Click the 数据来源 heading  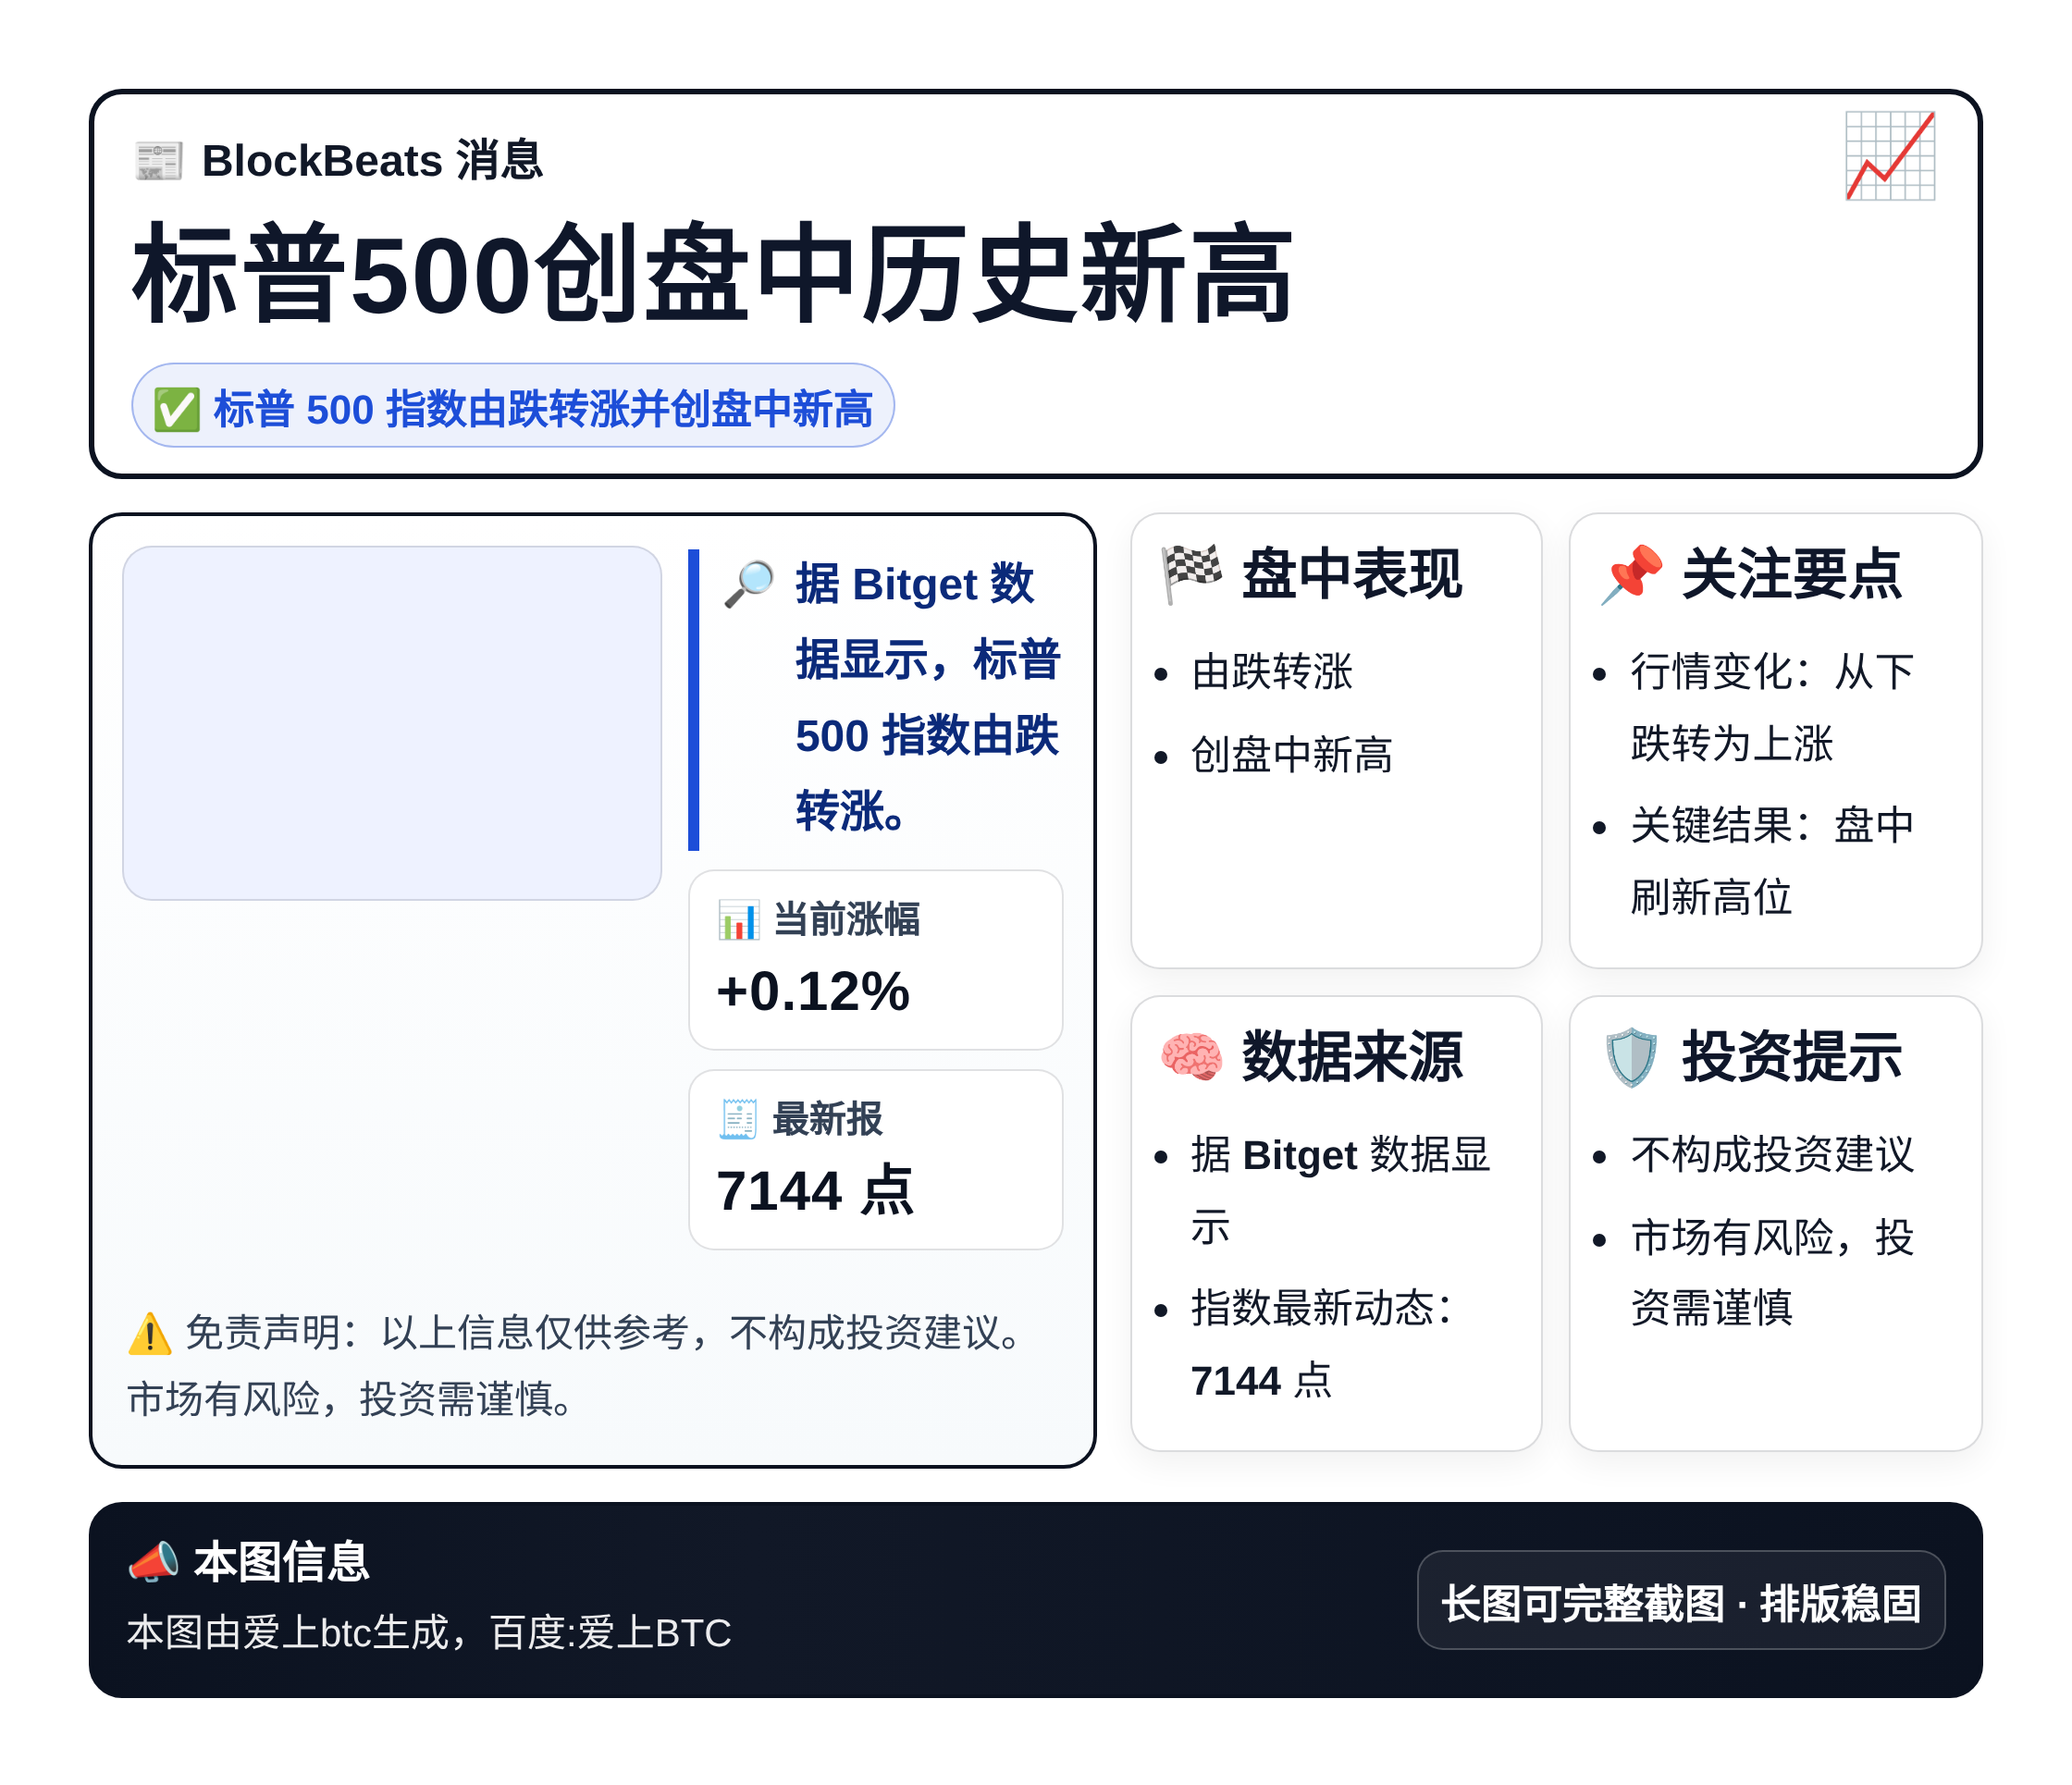coord(1351,1057)
